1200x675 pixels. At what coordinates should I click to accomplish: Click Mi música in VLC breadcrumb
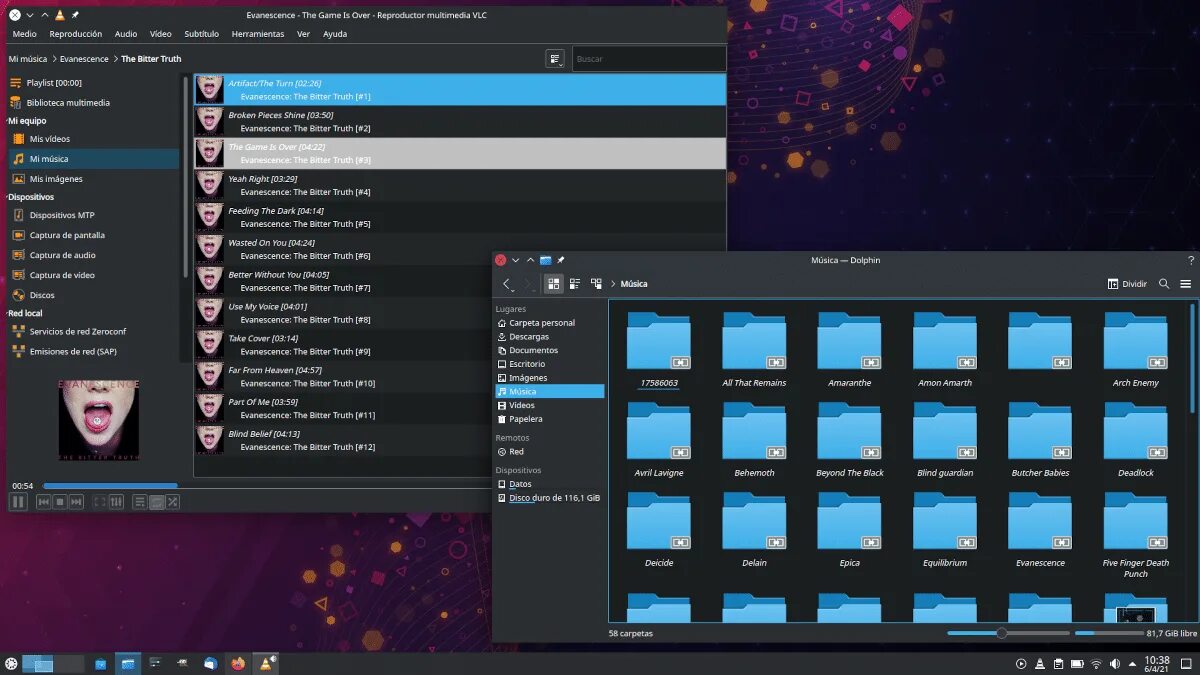point(28,59)
